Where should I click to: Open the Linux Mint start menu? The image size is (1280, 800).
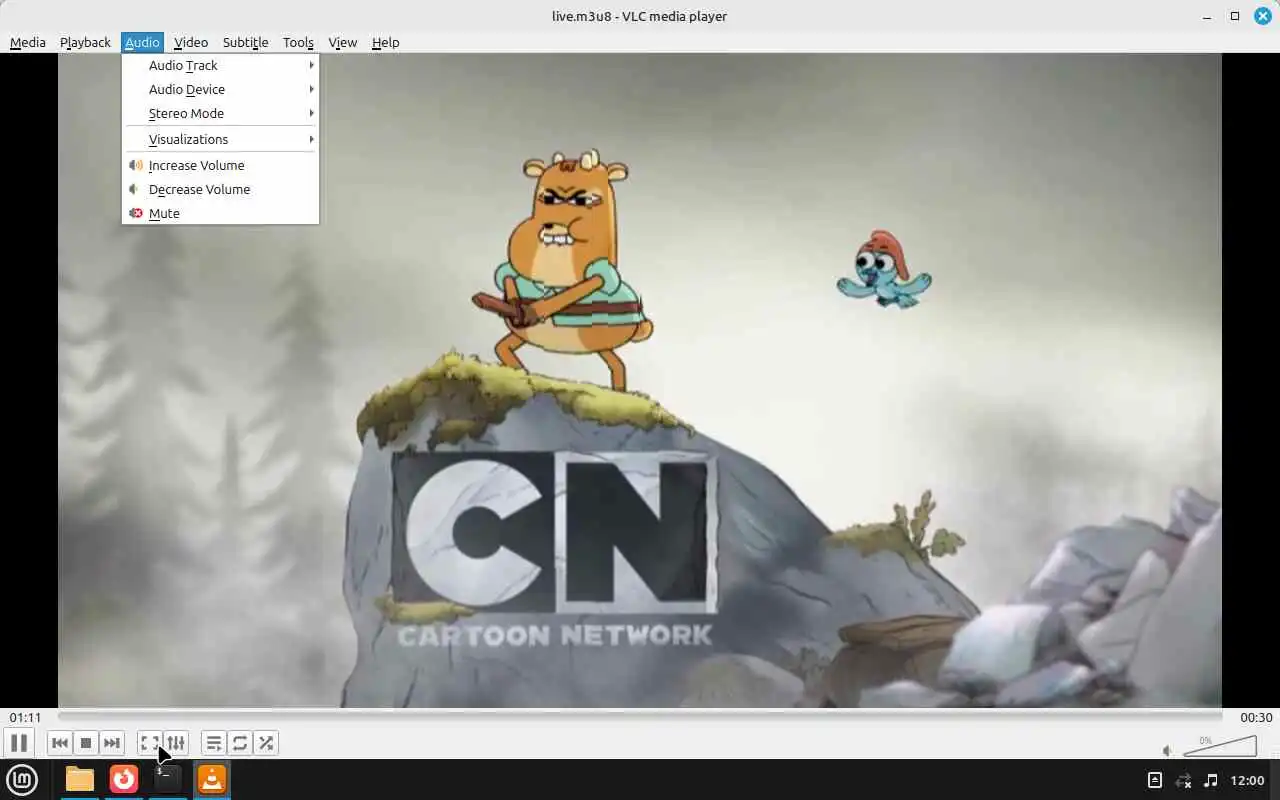click(x=22, y=779)
